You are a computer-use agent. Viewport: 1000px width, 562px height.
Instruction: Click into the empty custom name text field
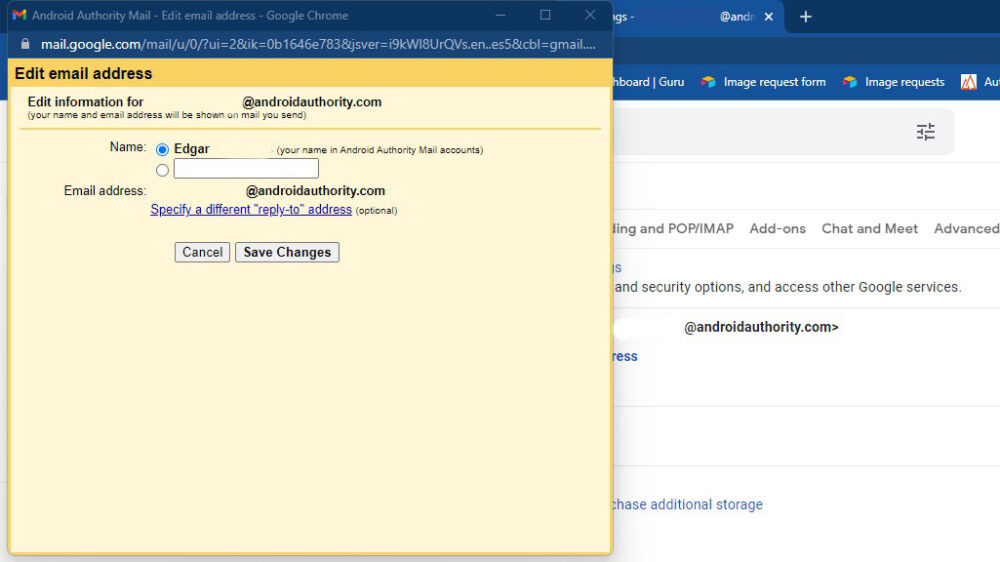click(x=246, y=169)
